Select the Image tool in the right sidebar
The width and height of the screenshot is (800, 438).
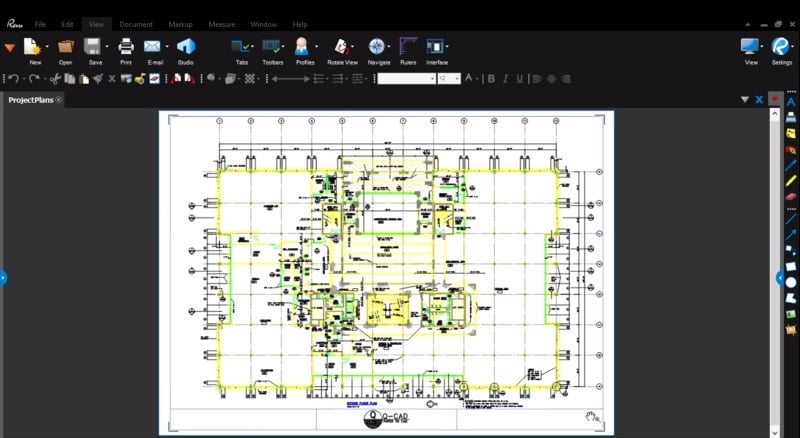click(791, 314)
